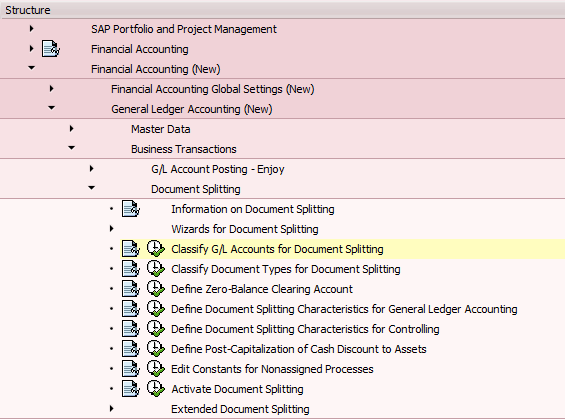Screen dimensions: 565x419
Task: Execute Edit Constants for Nonassigned Processes activity
Action: 156,369
